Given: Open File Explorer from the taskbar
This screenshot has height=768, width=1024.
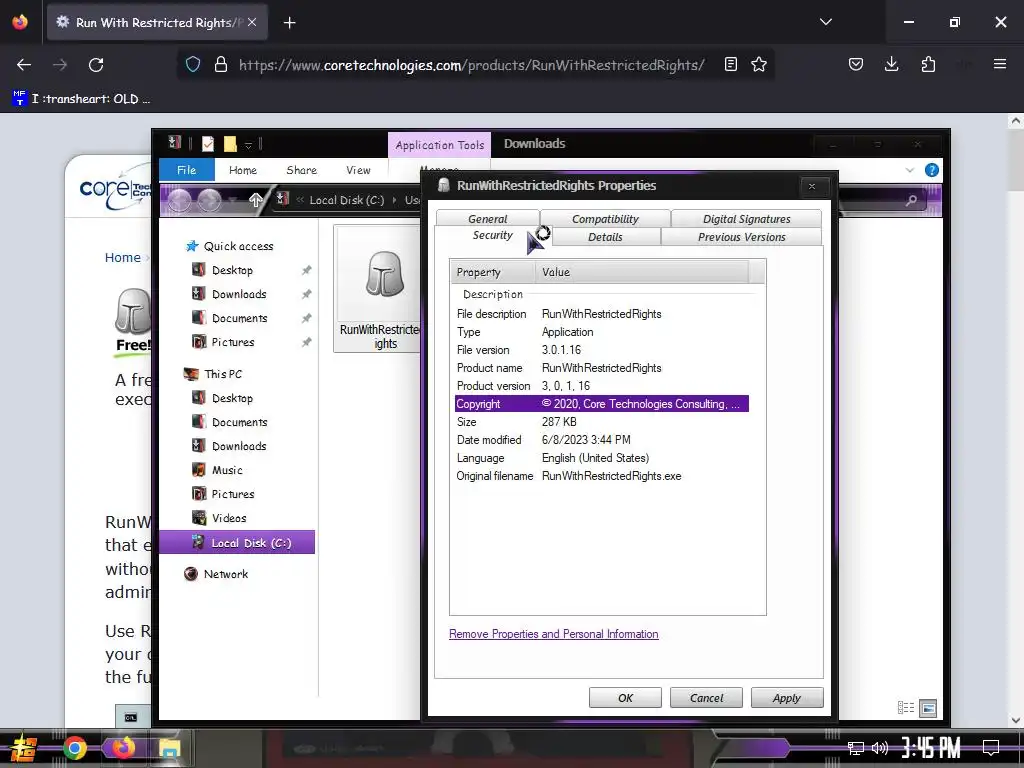Looking at the screenshot, I should 169,748.
